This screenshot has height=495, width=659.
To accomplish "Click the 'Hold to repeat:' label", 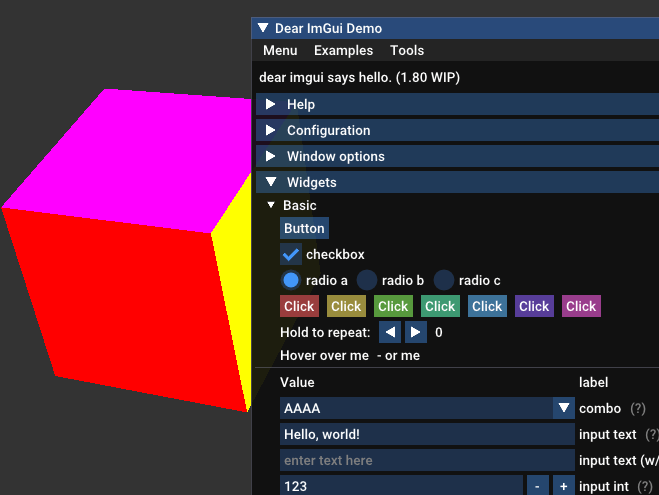I will coord(325,332).
